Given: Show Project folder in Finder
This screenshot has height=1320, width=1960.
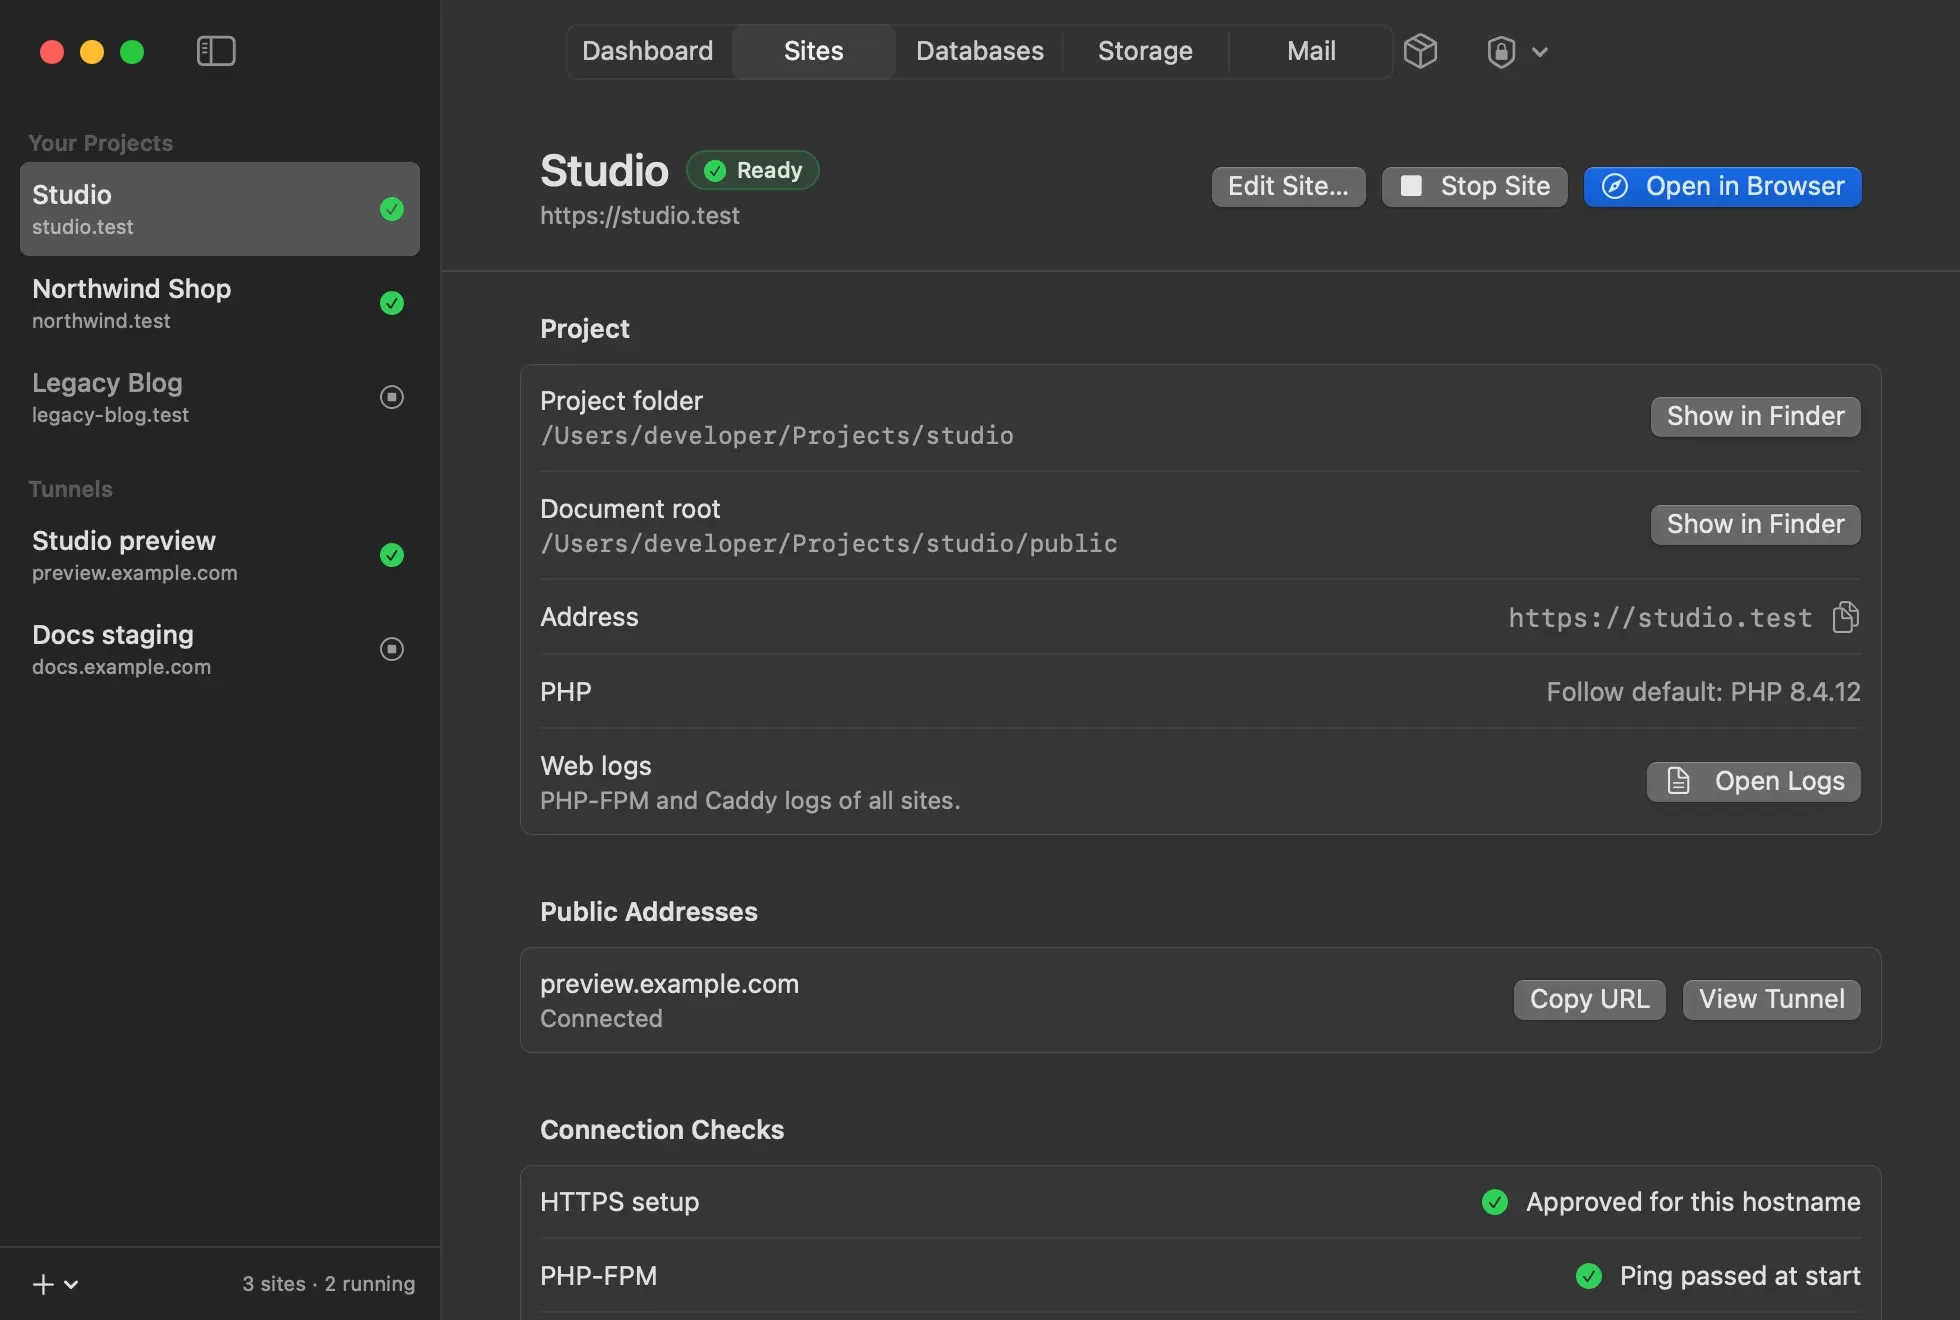Looking at the screenshot, I should (1755, 417).
